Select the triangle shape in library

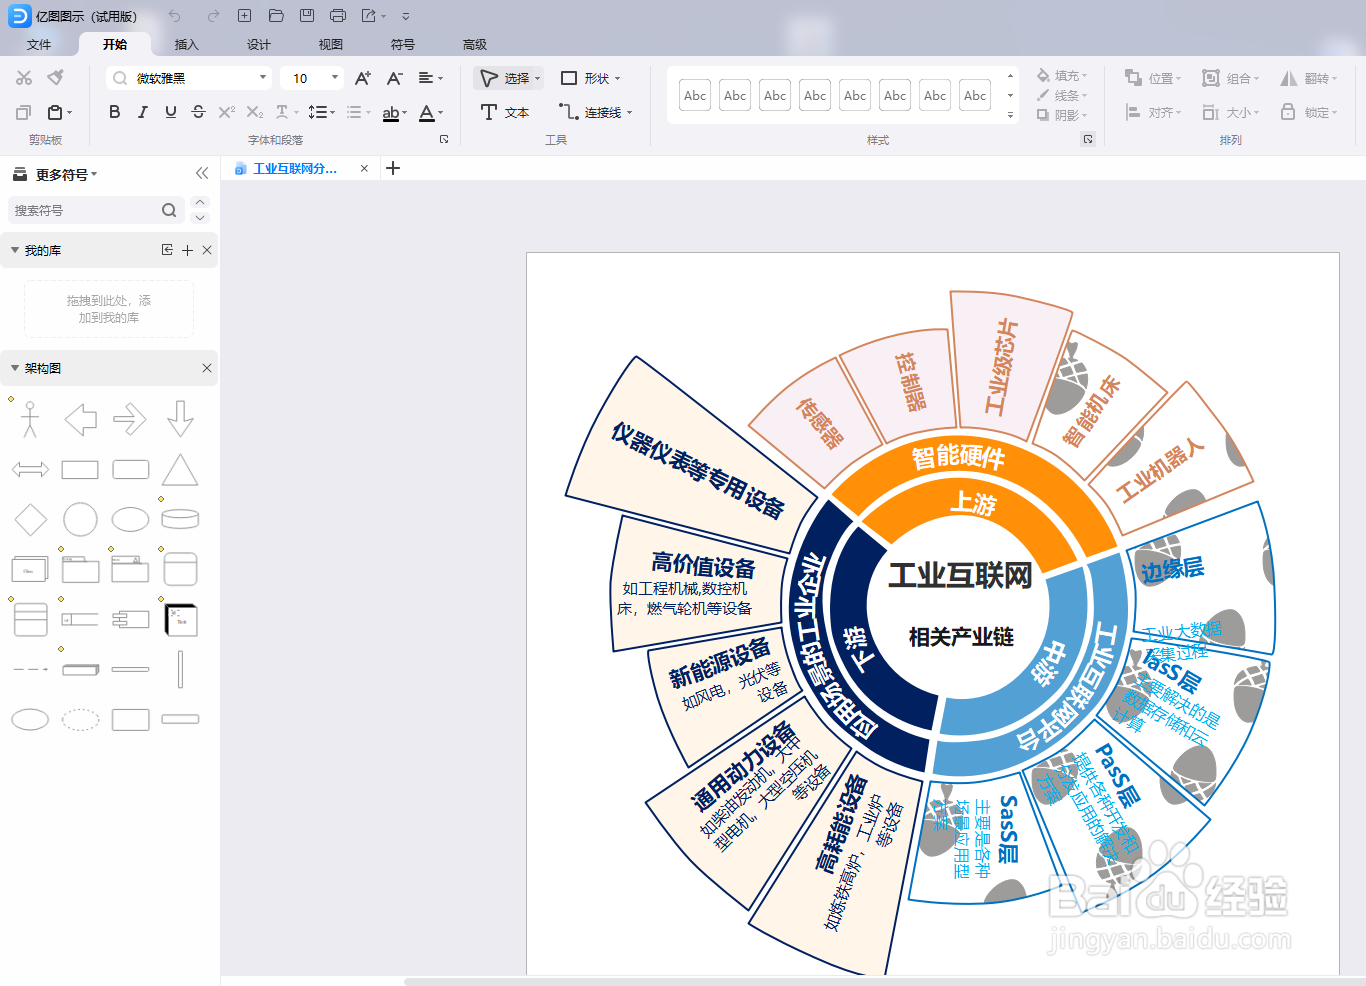[x=180, y=469]
